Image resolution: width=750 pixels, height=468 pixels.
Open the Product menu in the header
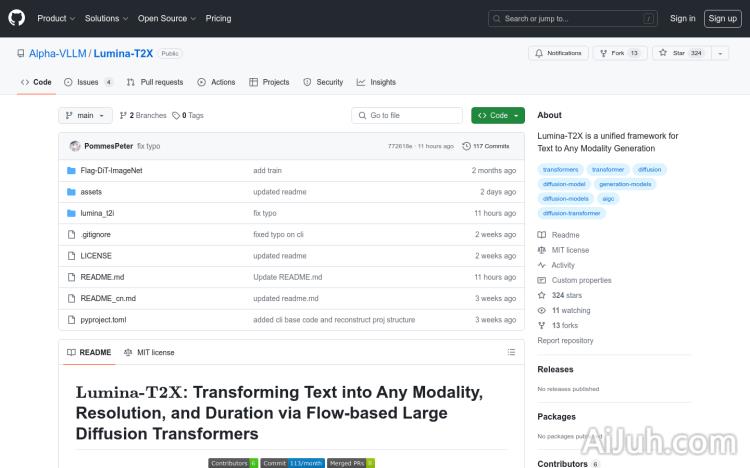coord(55,18)
